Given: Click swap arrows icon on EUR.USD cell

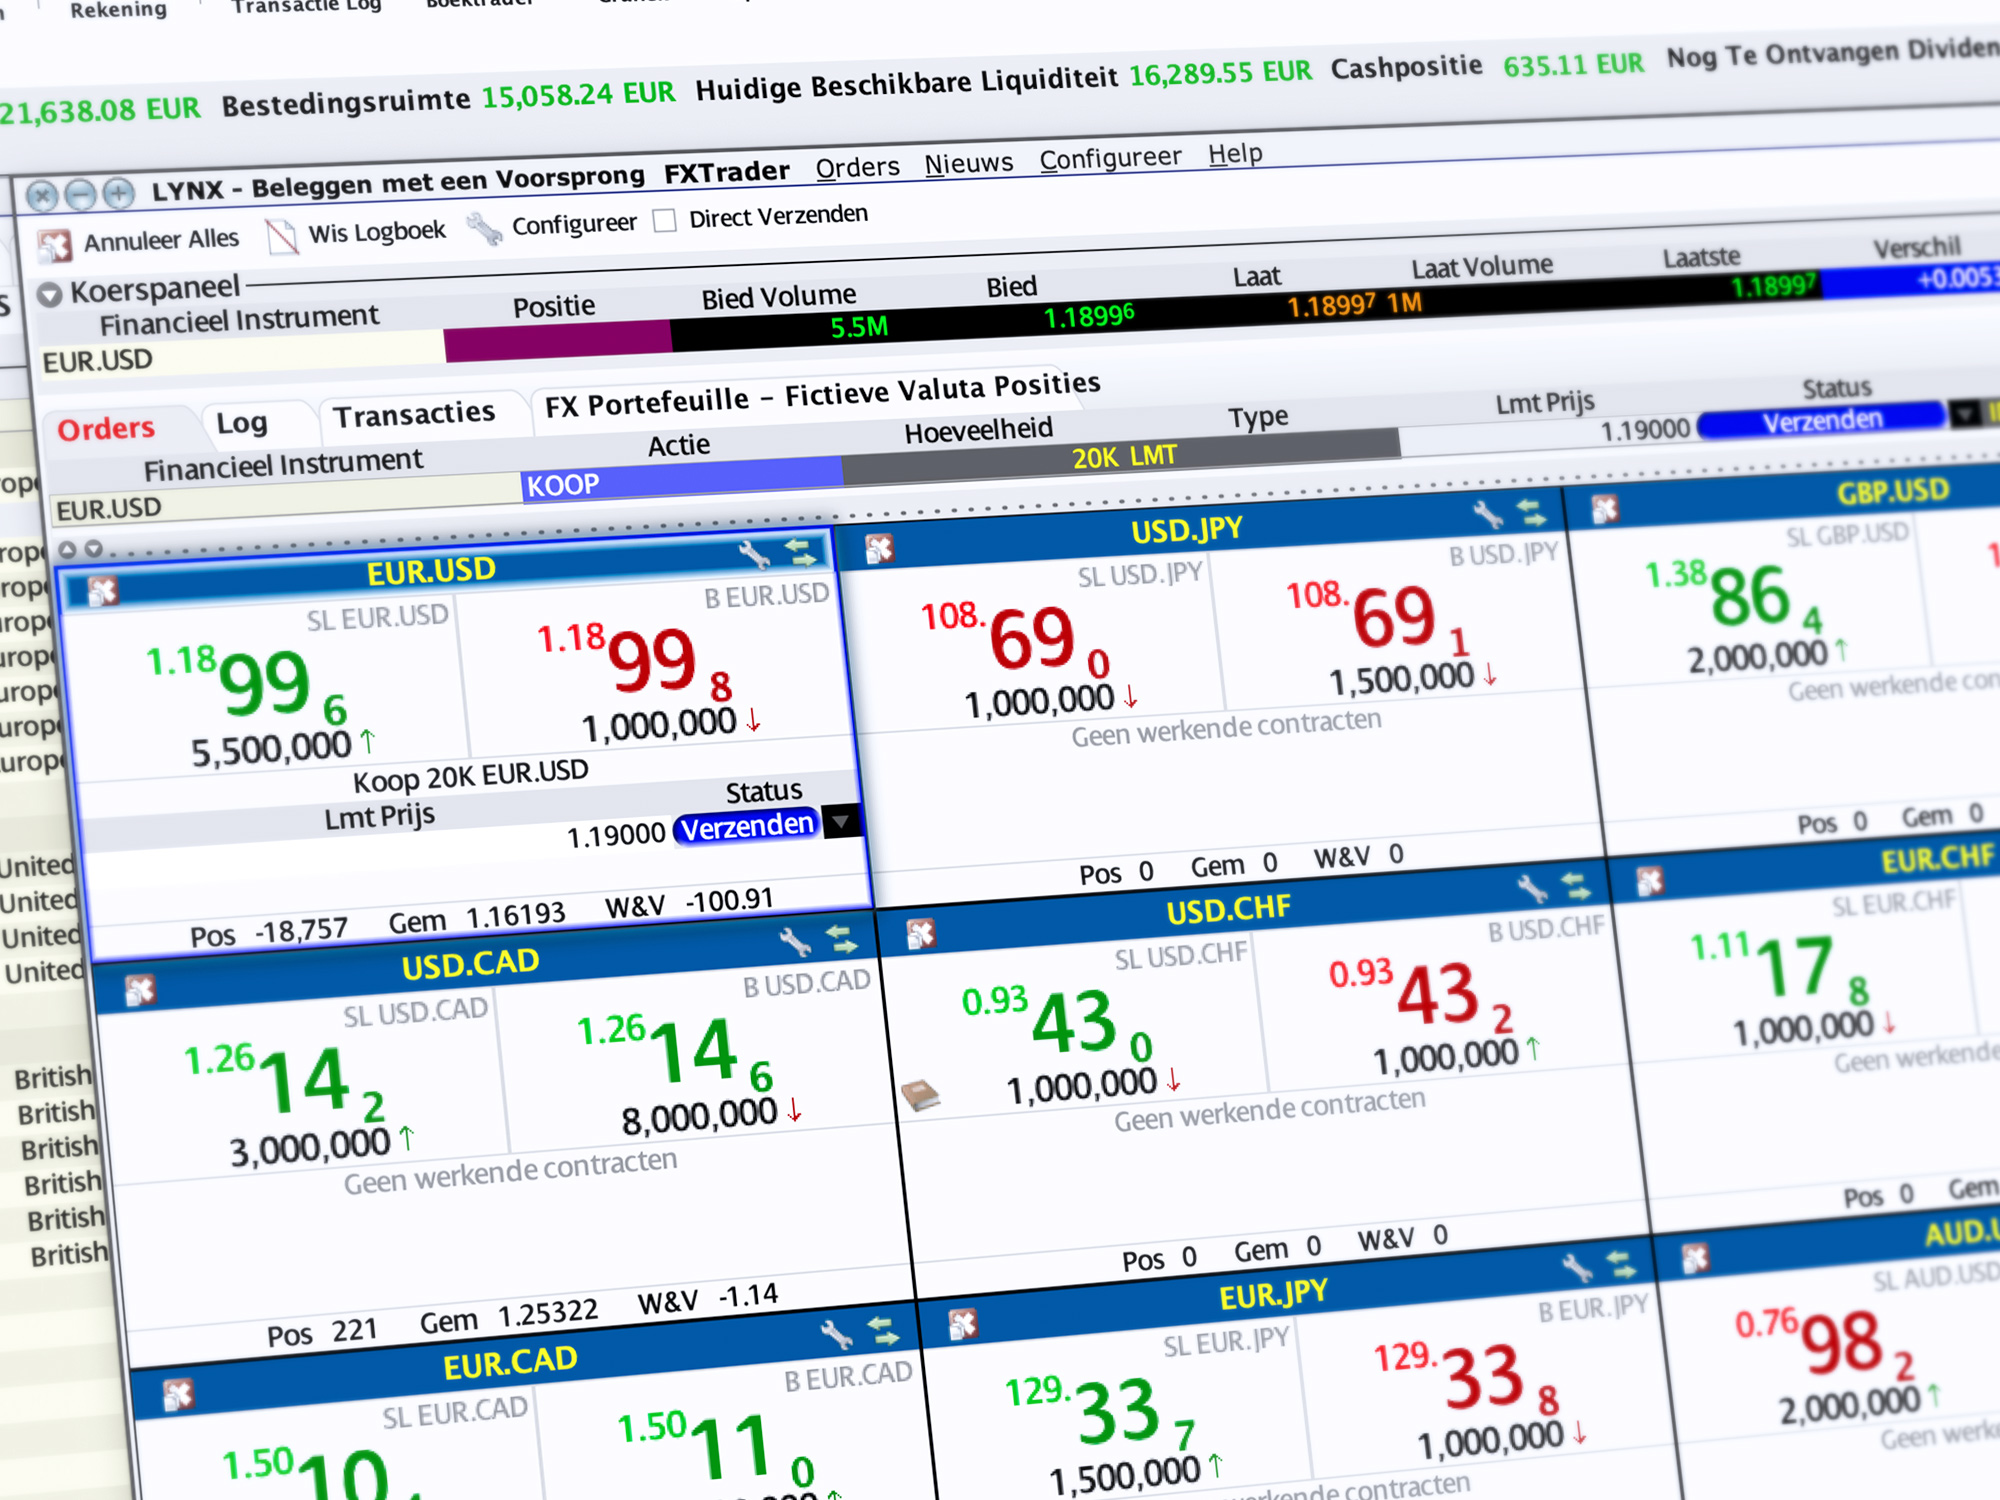Looking at the screenshot, I should point(800,550).
